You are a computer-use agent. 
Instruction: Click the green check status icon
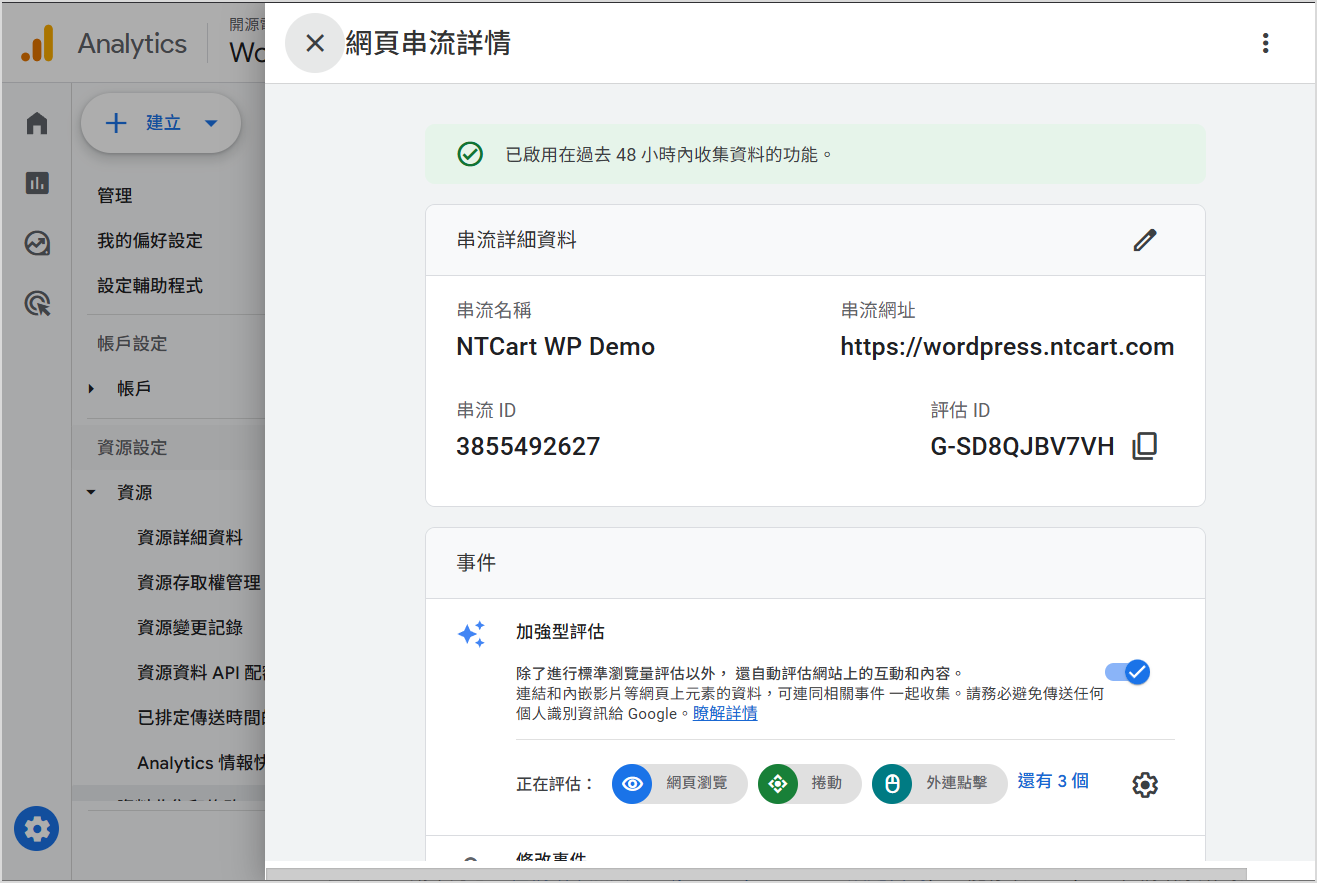(470, 154)
